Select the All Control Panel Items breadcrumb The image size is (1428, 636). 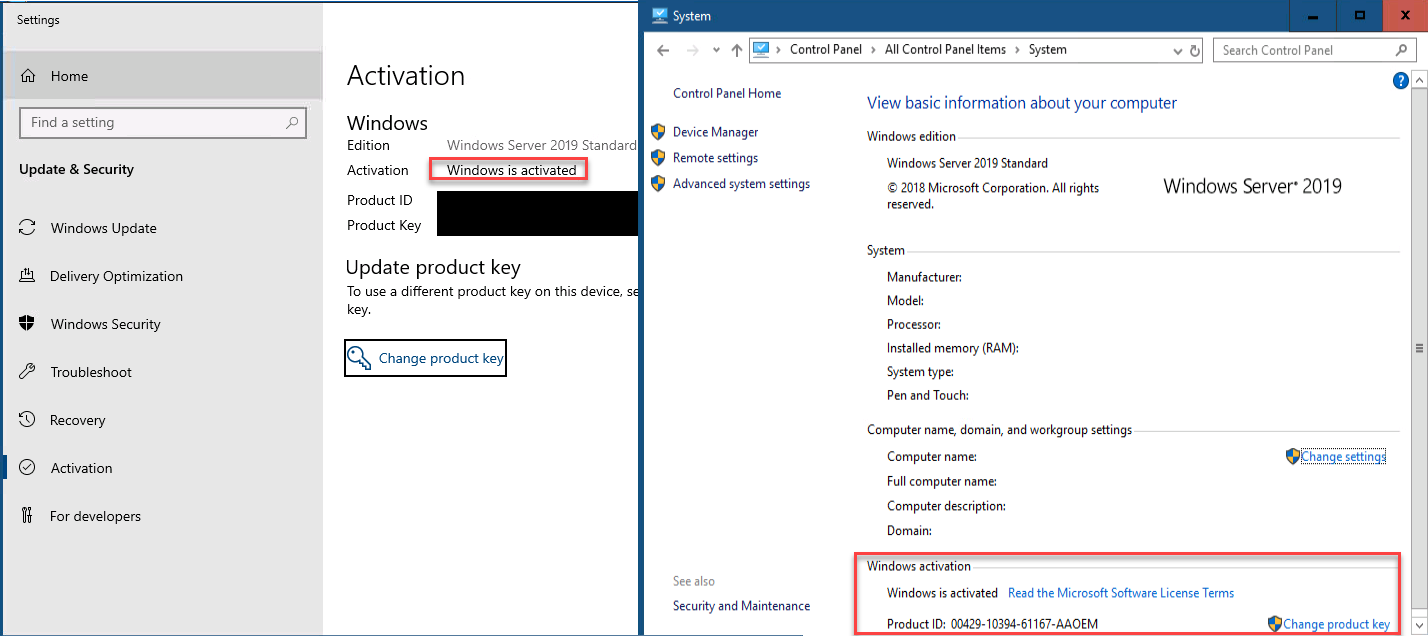tap(945, 50)
